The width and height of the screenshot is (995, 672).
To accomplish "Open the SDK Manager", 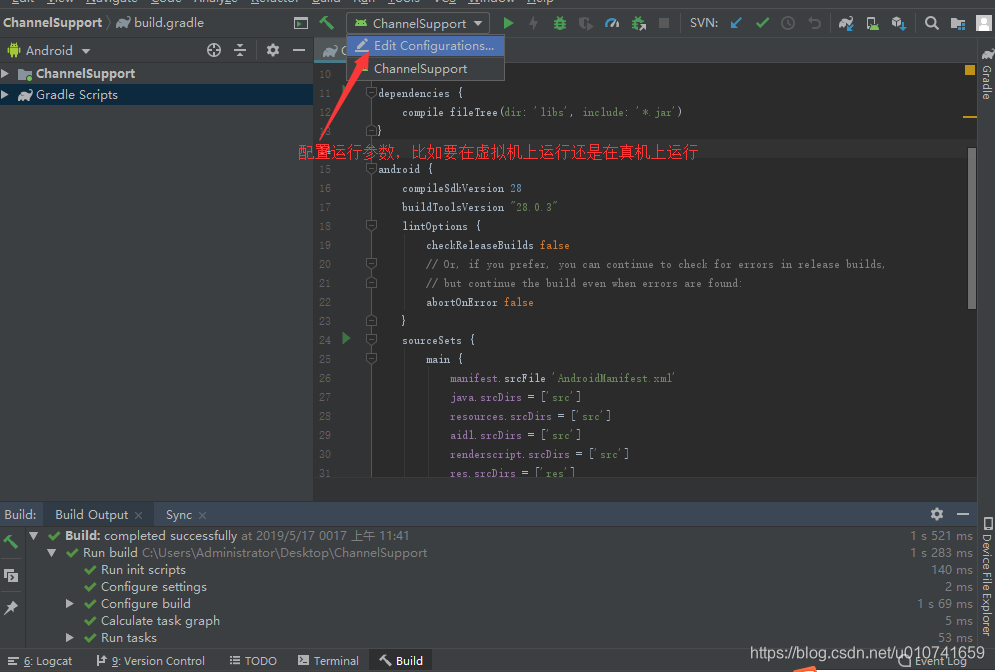I will coord(899,22).
